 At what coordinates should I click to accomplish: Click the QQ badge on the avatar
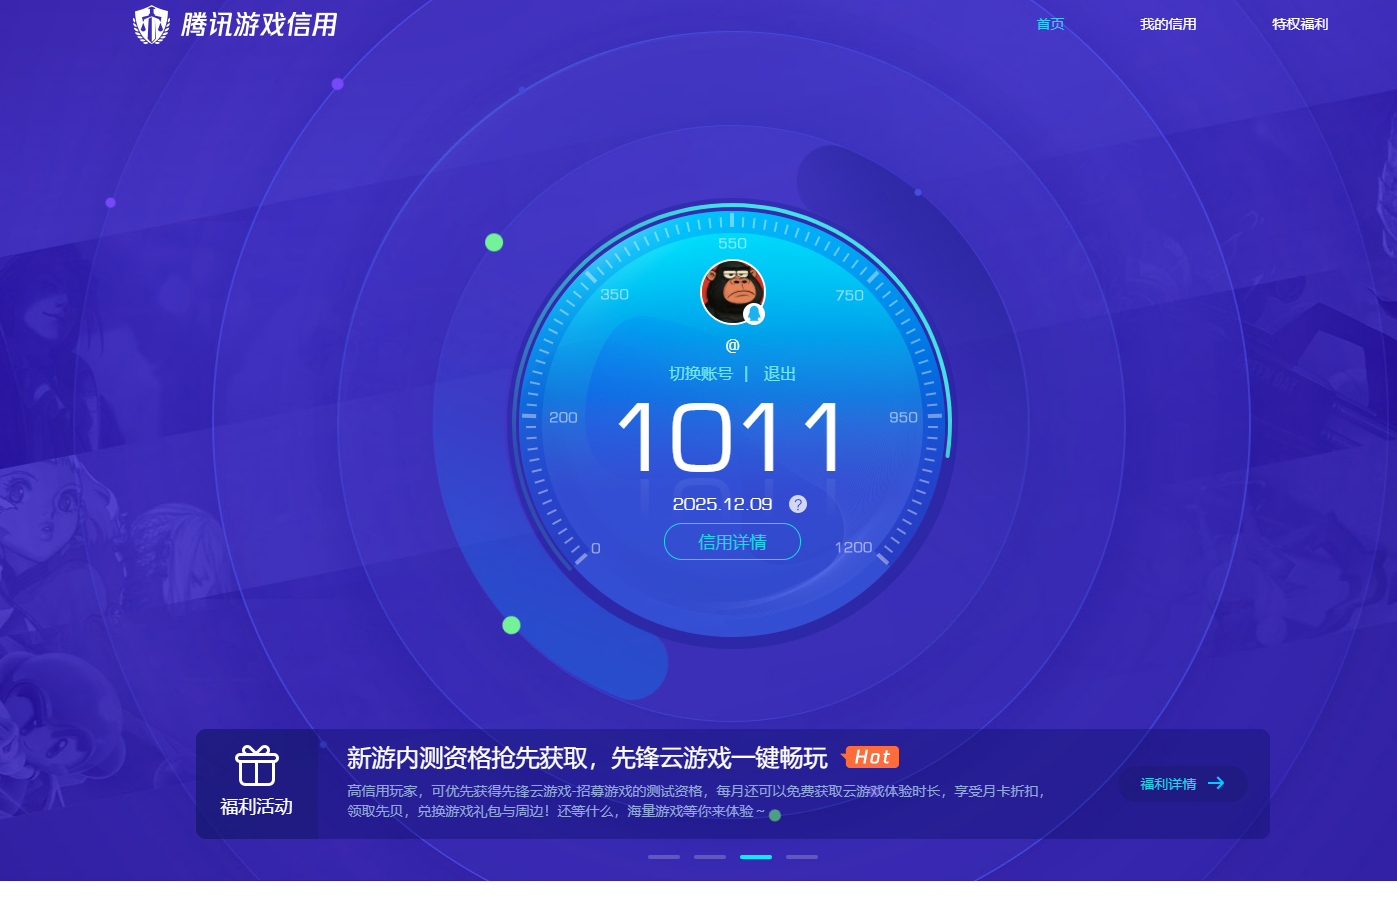point(755,315)
